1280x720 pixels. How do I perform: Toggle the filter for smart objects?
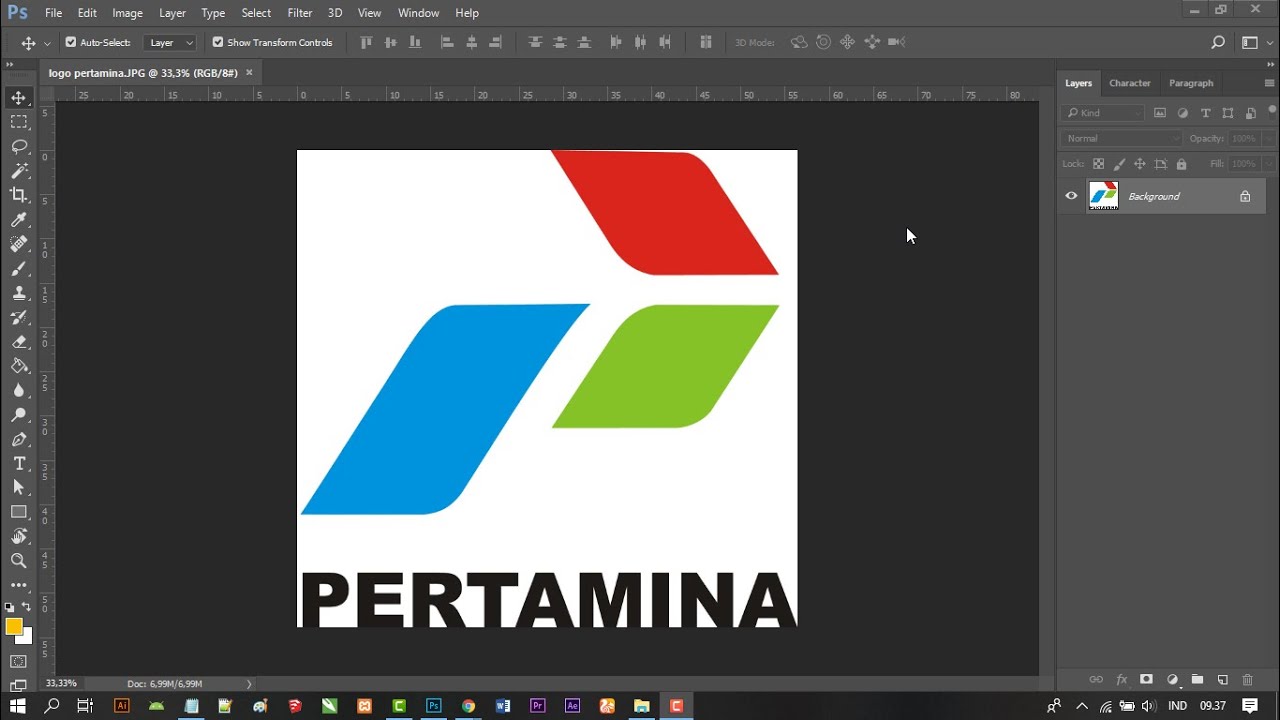tap(1251, 113)
